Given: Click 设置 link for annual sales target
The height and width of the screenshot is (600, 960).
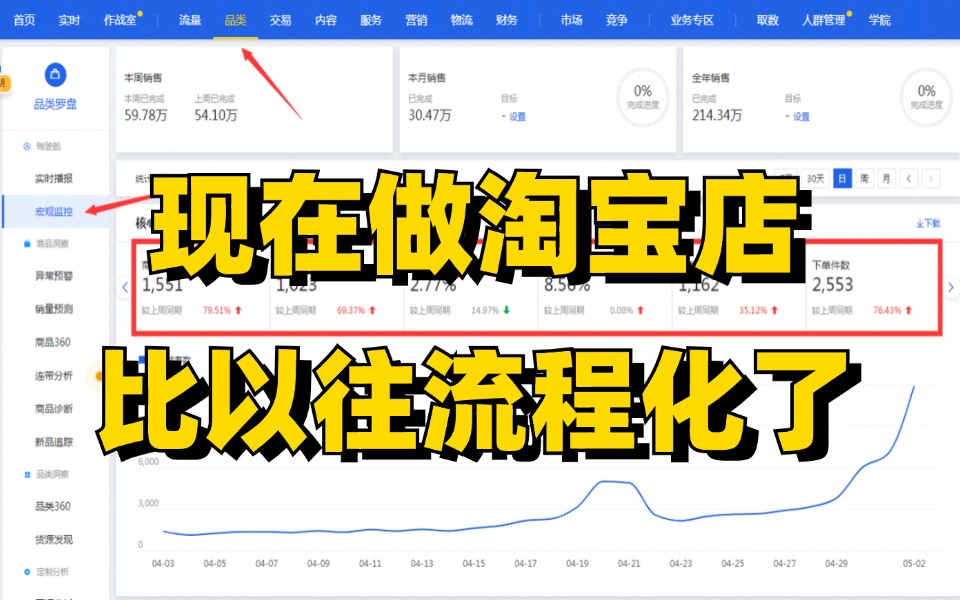Looking at the screenshot, I should pyautogui.click(x=801, y=116).
